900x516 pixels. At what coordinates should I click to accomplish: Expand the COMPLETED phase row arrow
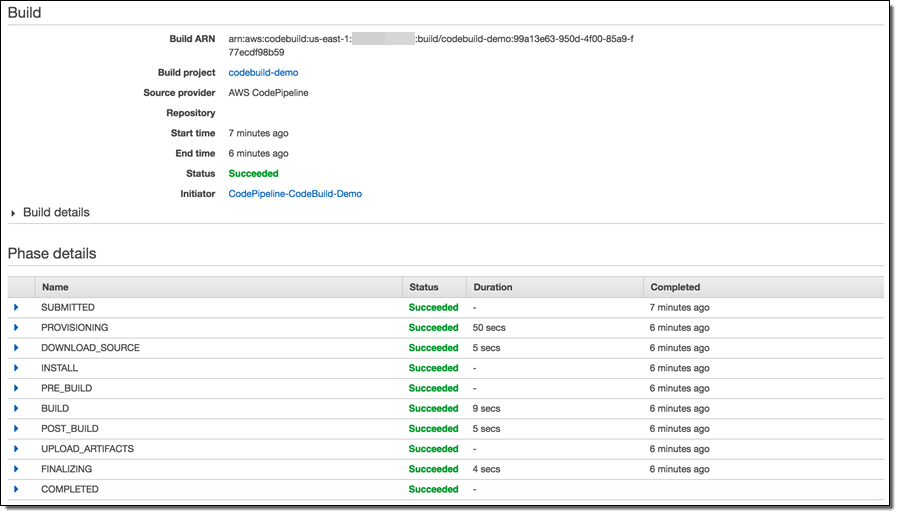pos(16,489)
